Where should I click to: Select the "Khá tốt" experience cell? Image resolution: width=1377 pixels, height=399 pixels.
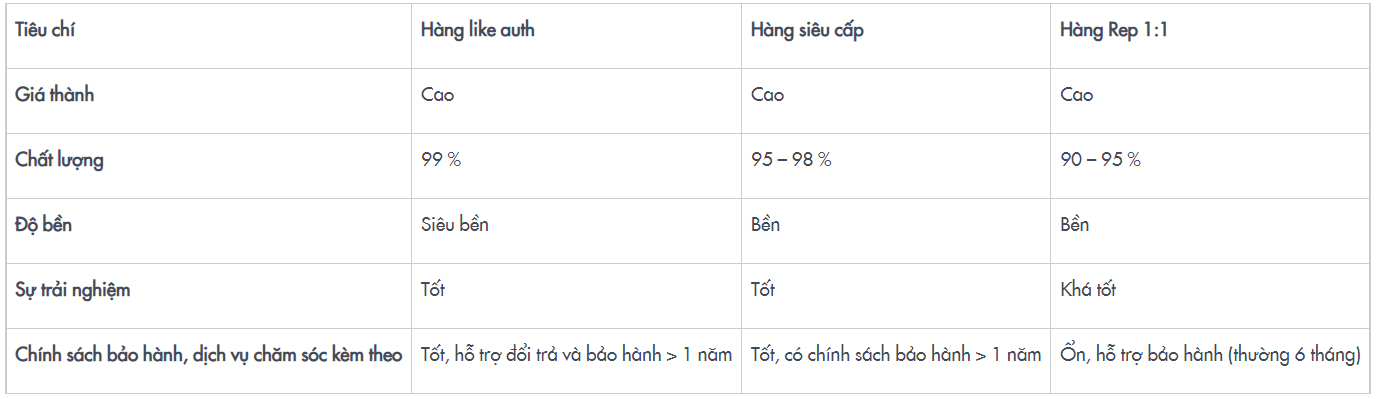(1088, 290)
